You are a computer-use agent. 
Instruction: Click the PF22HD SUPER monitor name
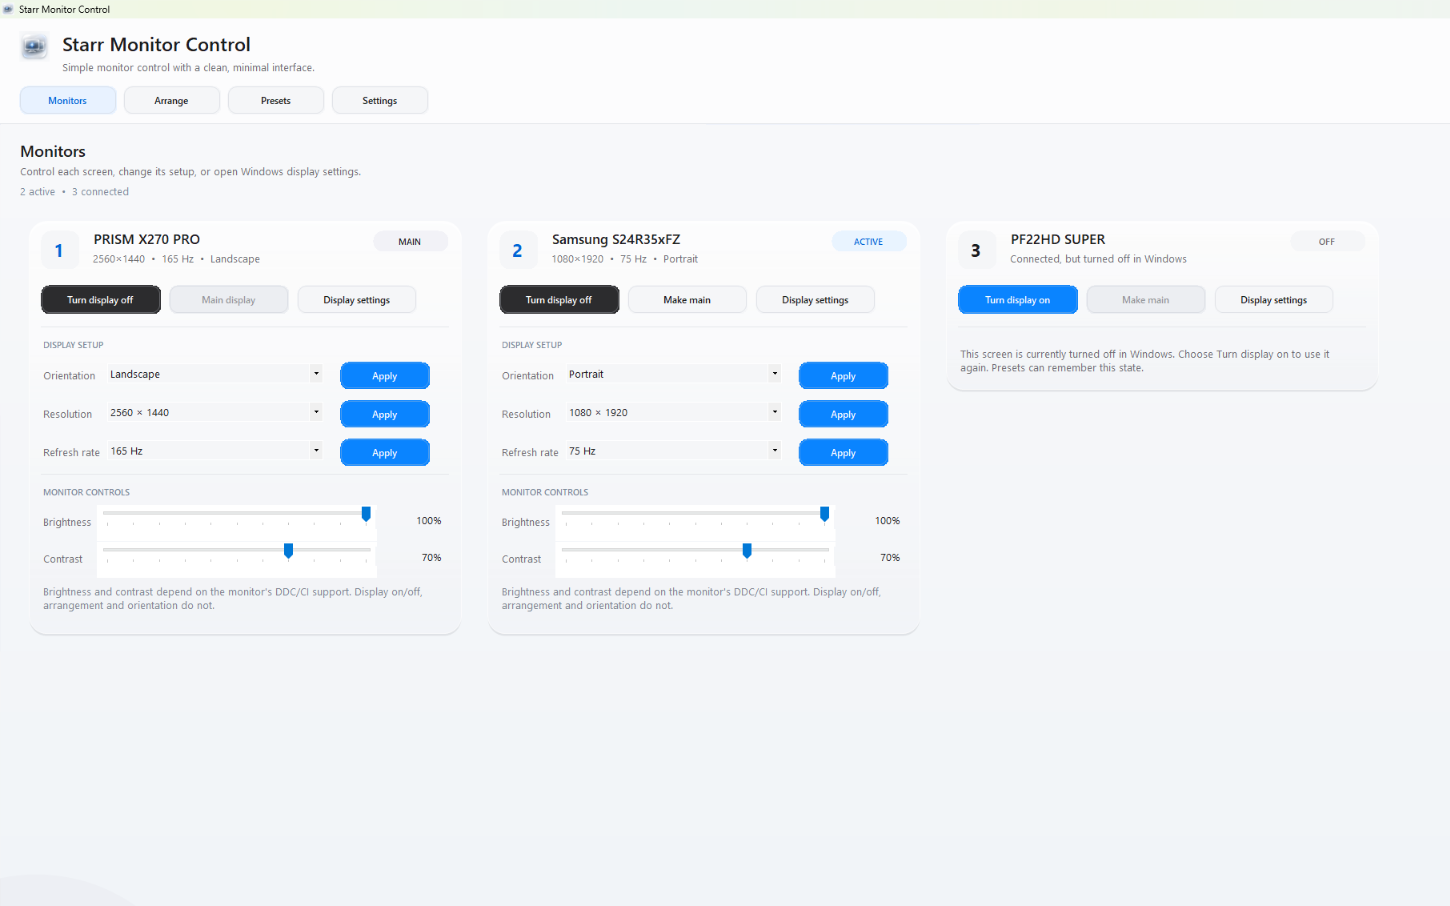pos(1058,239)
